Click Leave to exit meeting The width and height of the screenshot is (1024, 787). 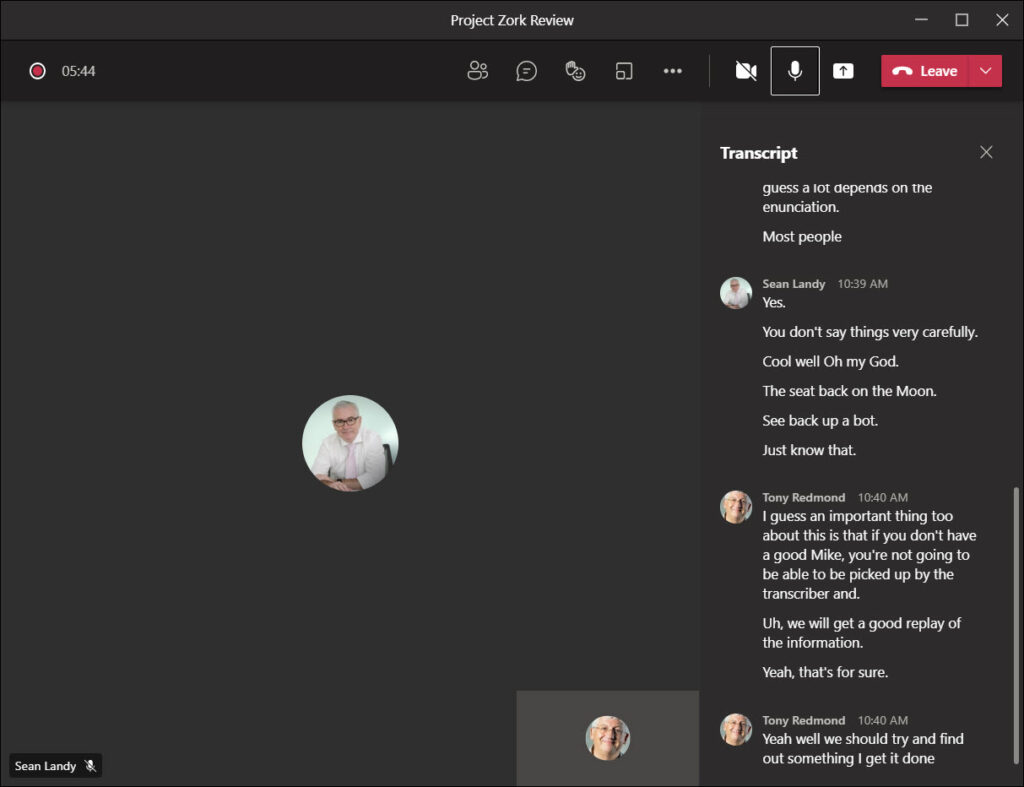coord(925,71)
